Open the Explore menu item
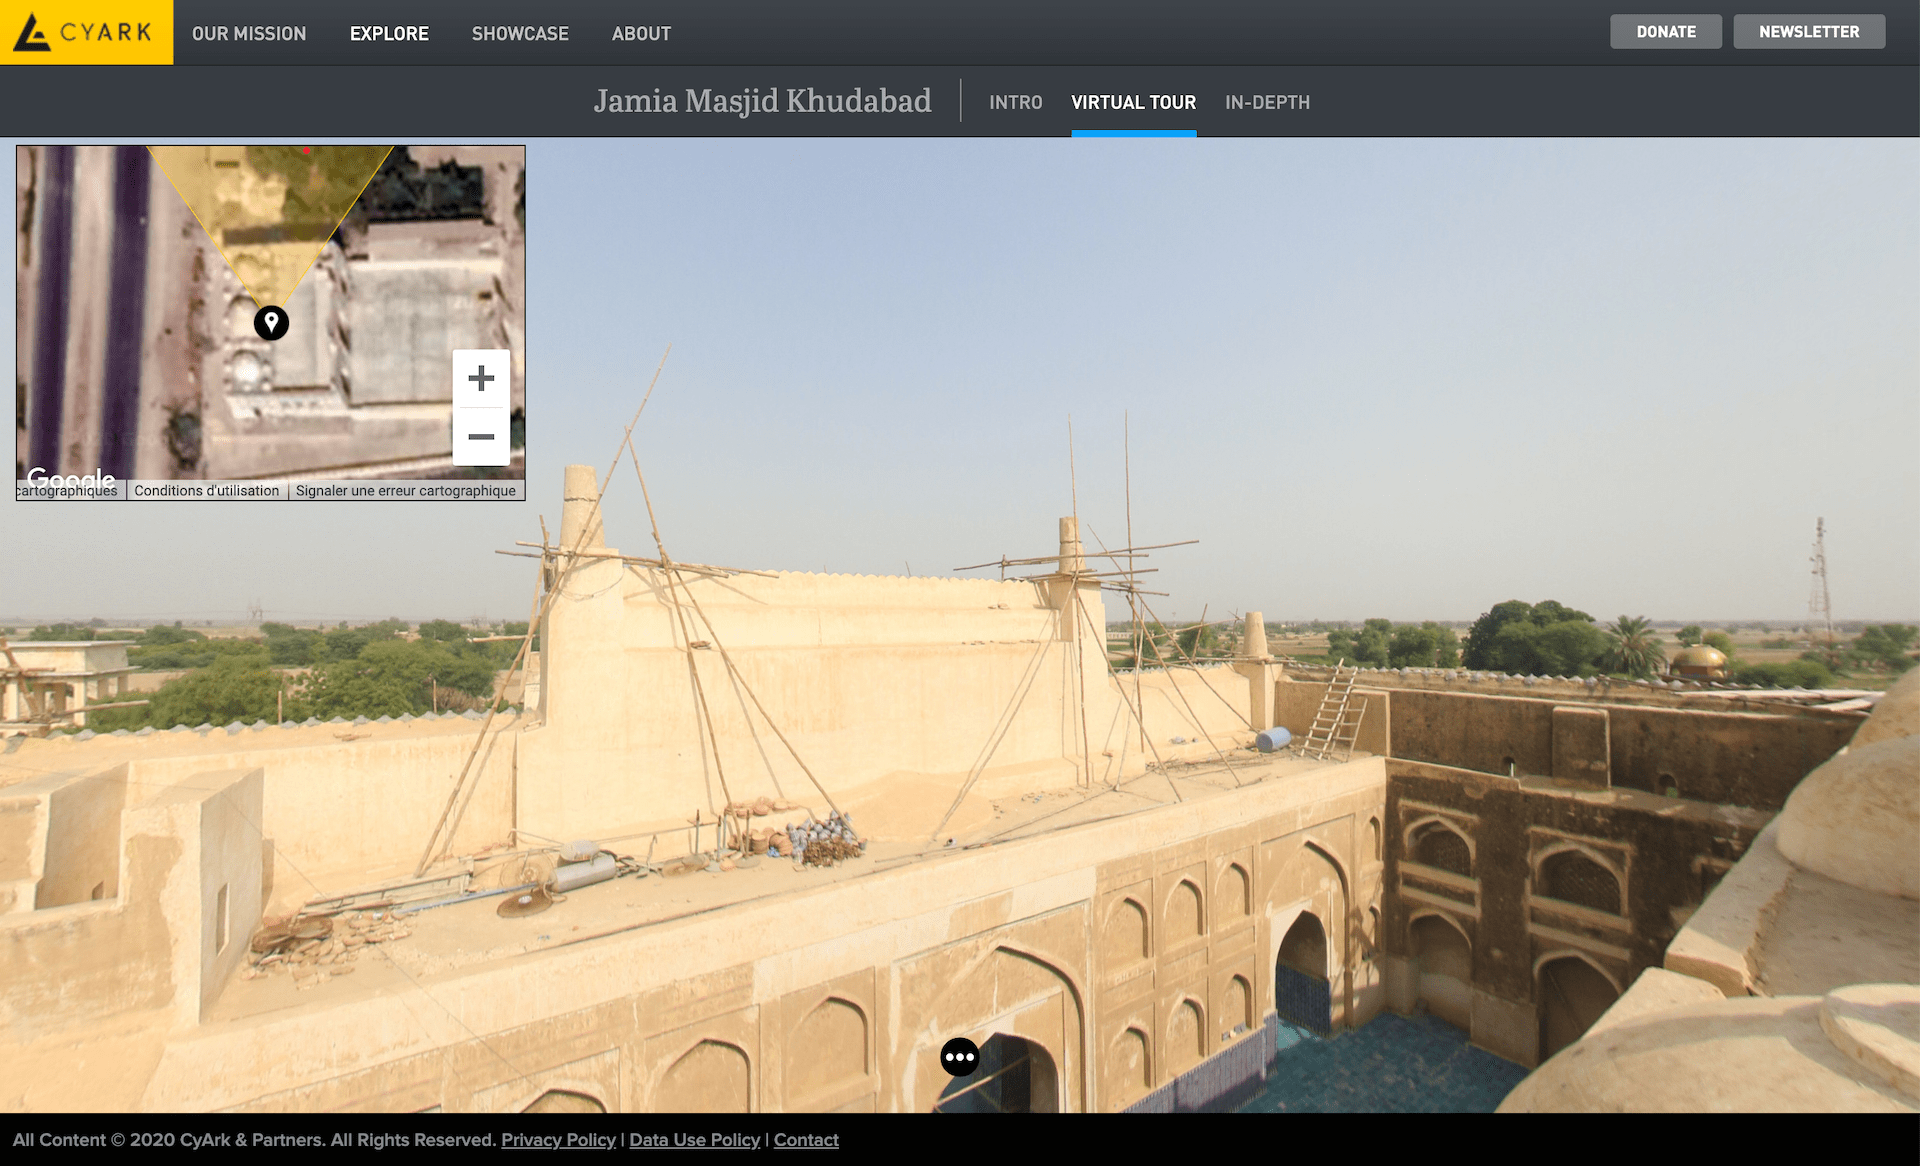 point(389,33)
